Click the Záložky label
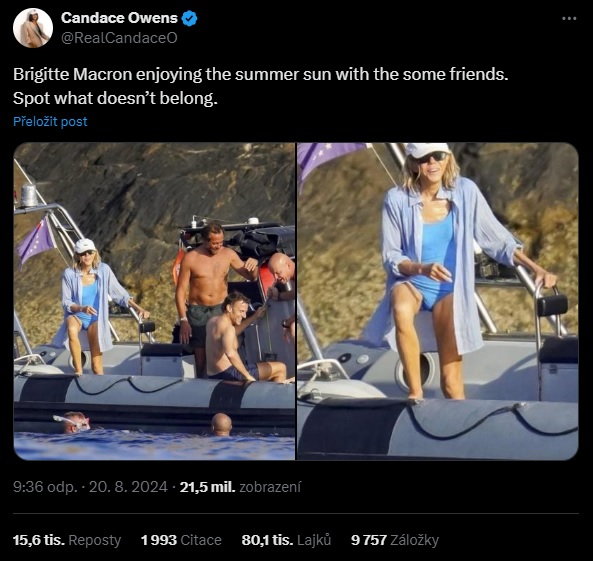Image resolution: width=593 pixels, height=561 pixels. [414, 540]
